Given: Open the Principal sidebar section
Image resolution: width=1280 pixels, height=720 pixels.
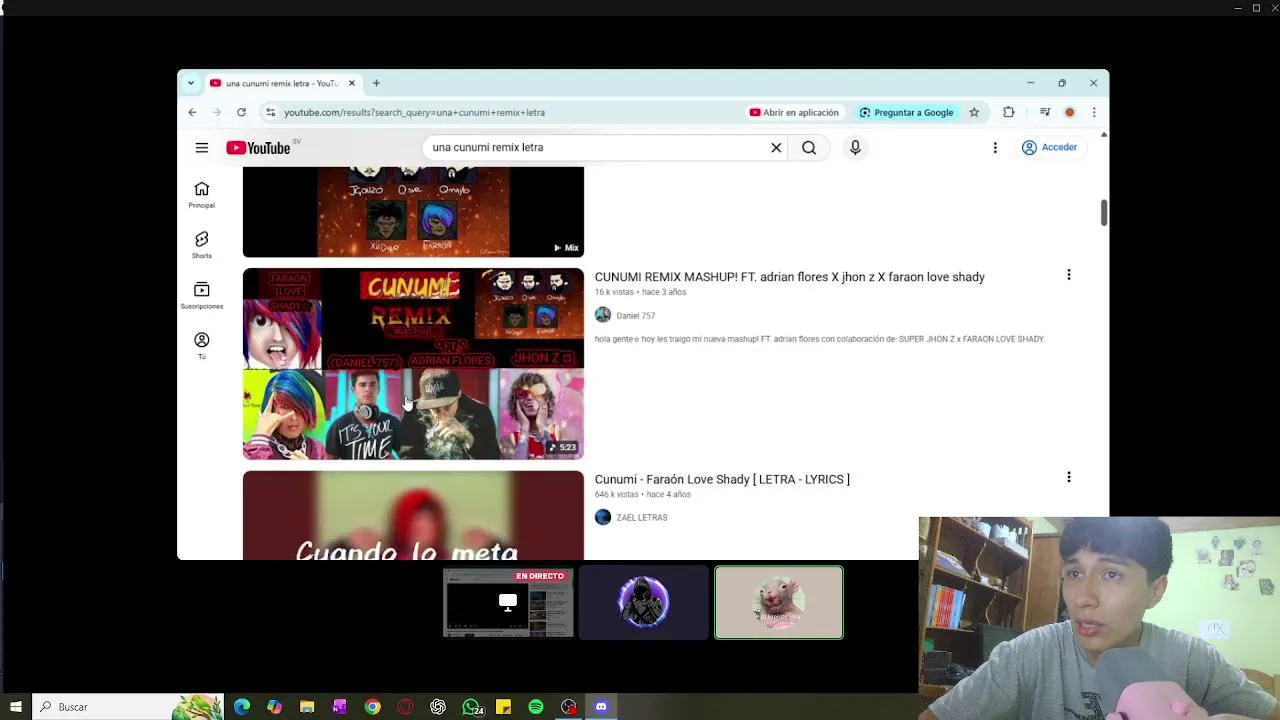Looking at the screenshot, I should (x=202, y=195).
